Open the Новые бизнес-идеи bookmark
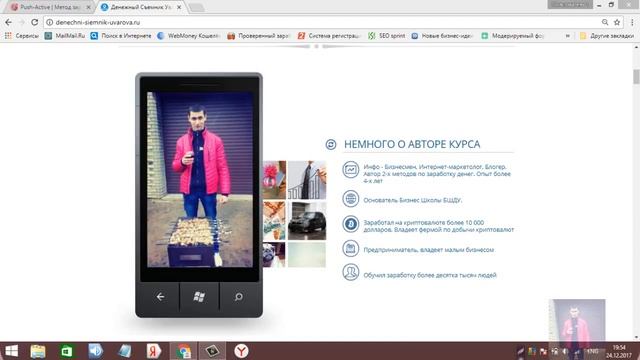 [442, 36]
